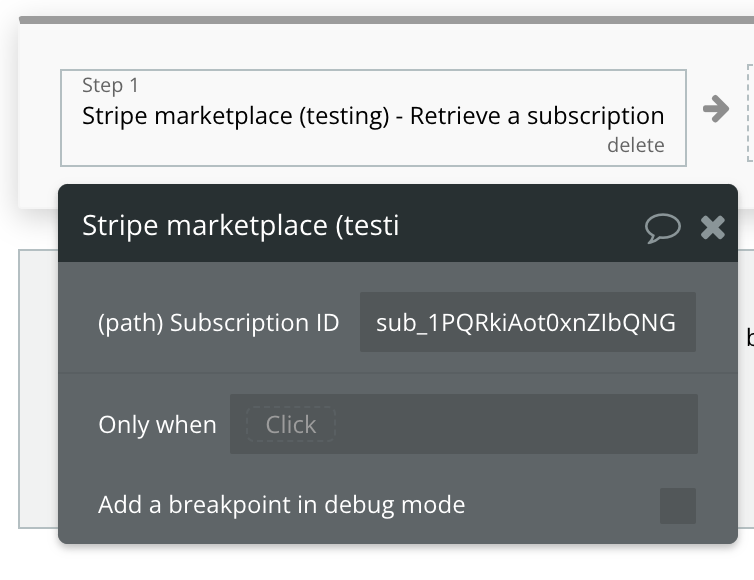Edit the Subscription ID value field

click(528, 322)
